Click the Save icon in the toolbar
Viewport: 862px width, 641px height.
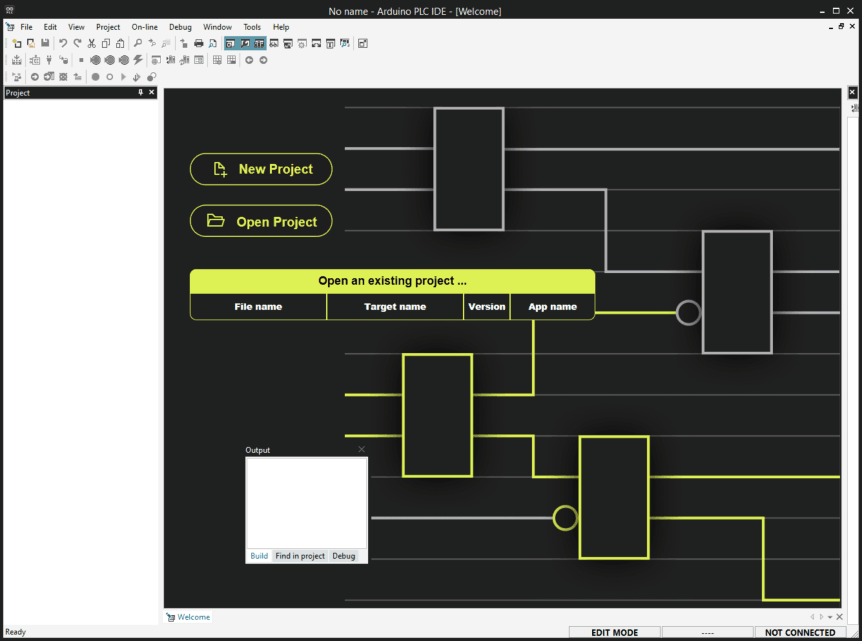coord(45,44)
